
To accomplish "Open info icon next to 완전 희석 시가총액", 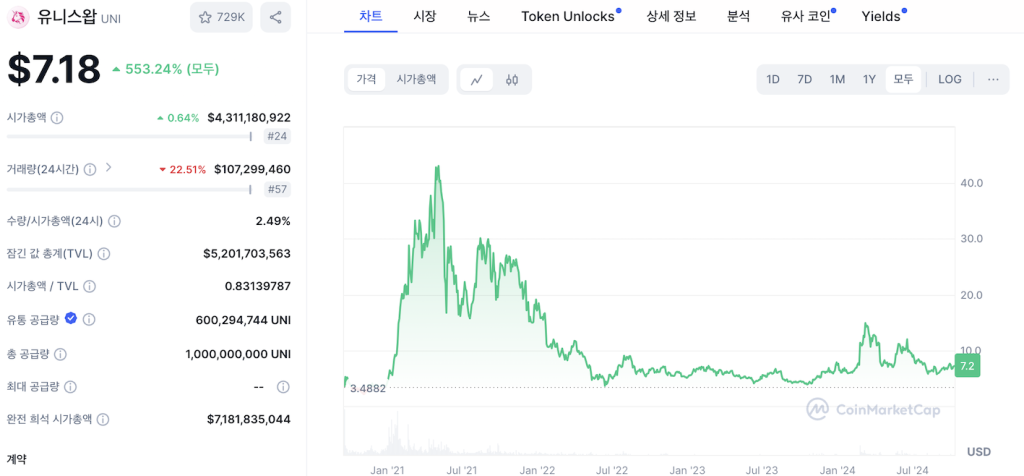I will 103,420.
